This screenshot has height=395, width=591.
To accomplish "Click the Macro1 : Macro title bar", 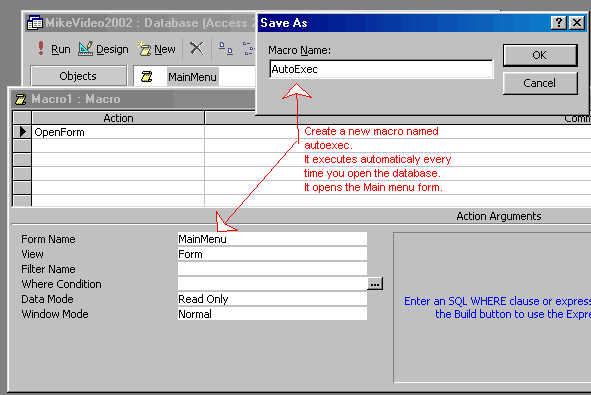I will click(x=132, y=99).
